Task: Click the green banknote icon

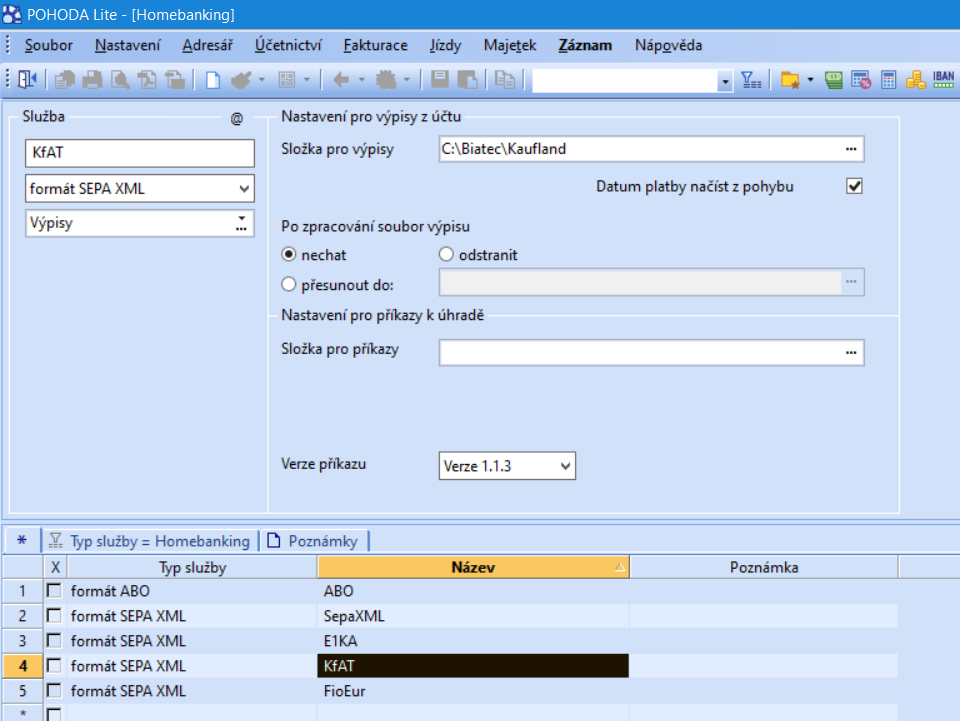Action: click(x=834, y=81)
